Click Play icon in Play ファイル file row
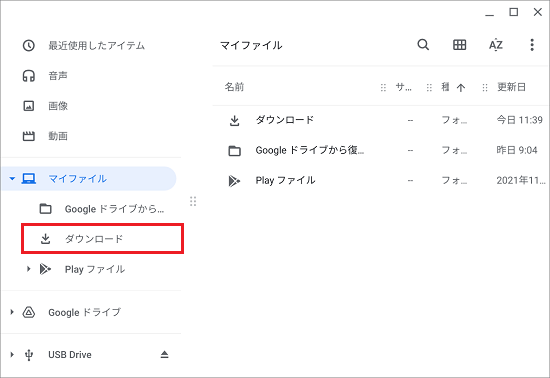 [234, 181]
